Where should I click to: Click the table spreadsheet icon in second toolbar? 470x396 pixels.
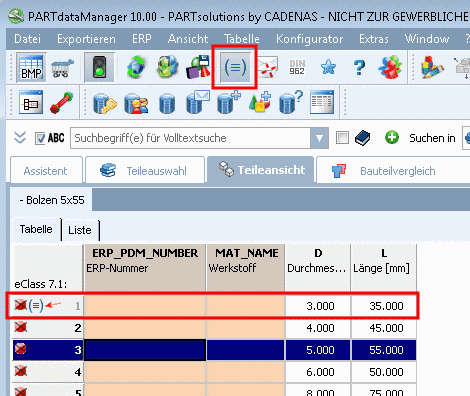pyautogui.click(x=322, y=102)
